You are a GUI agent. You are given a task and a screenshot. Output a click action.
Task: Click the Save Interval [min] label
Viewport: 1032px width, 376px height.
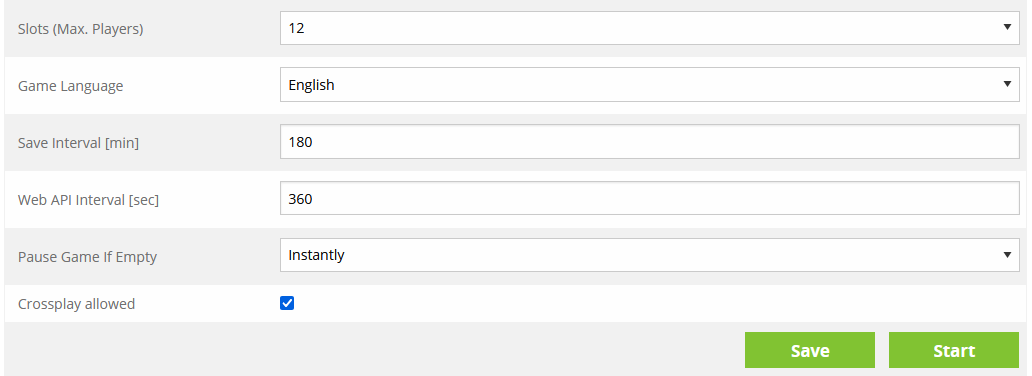pos(78,143)
